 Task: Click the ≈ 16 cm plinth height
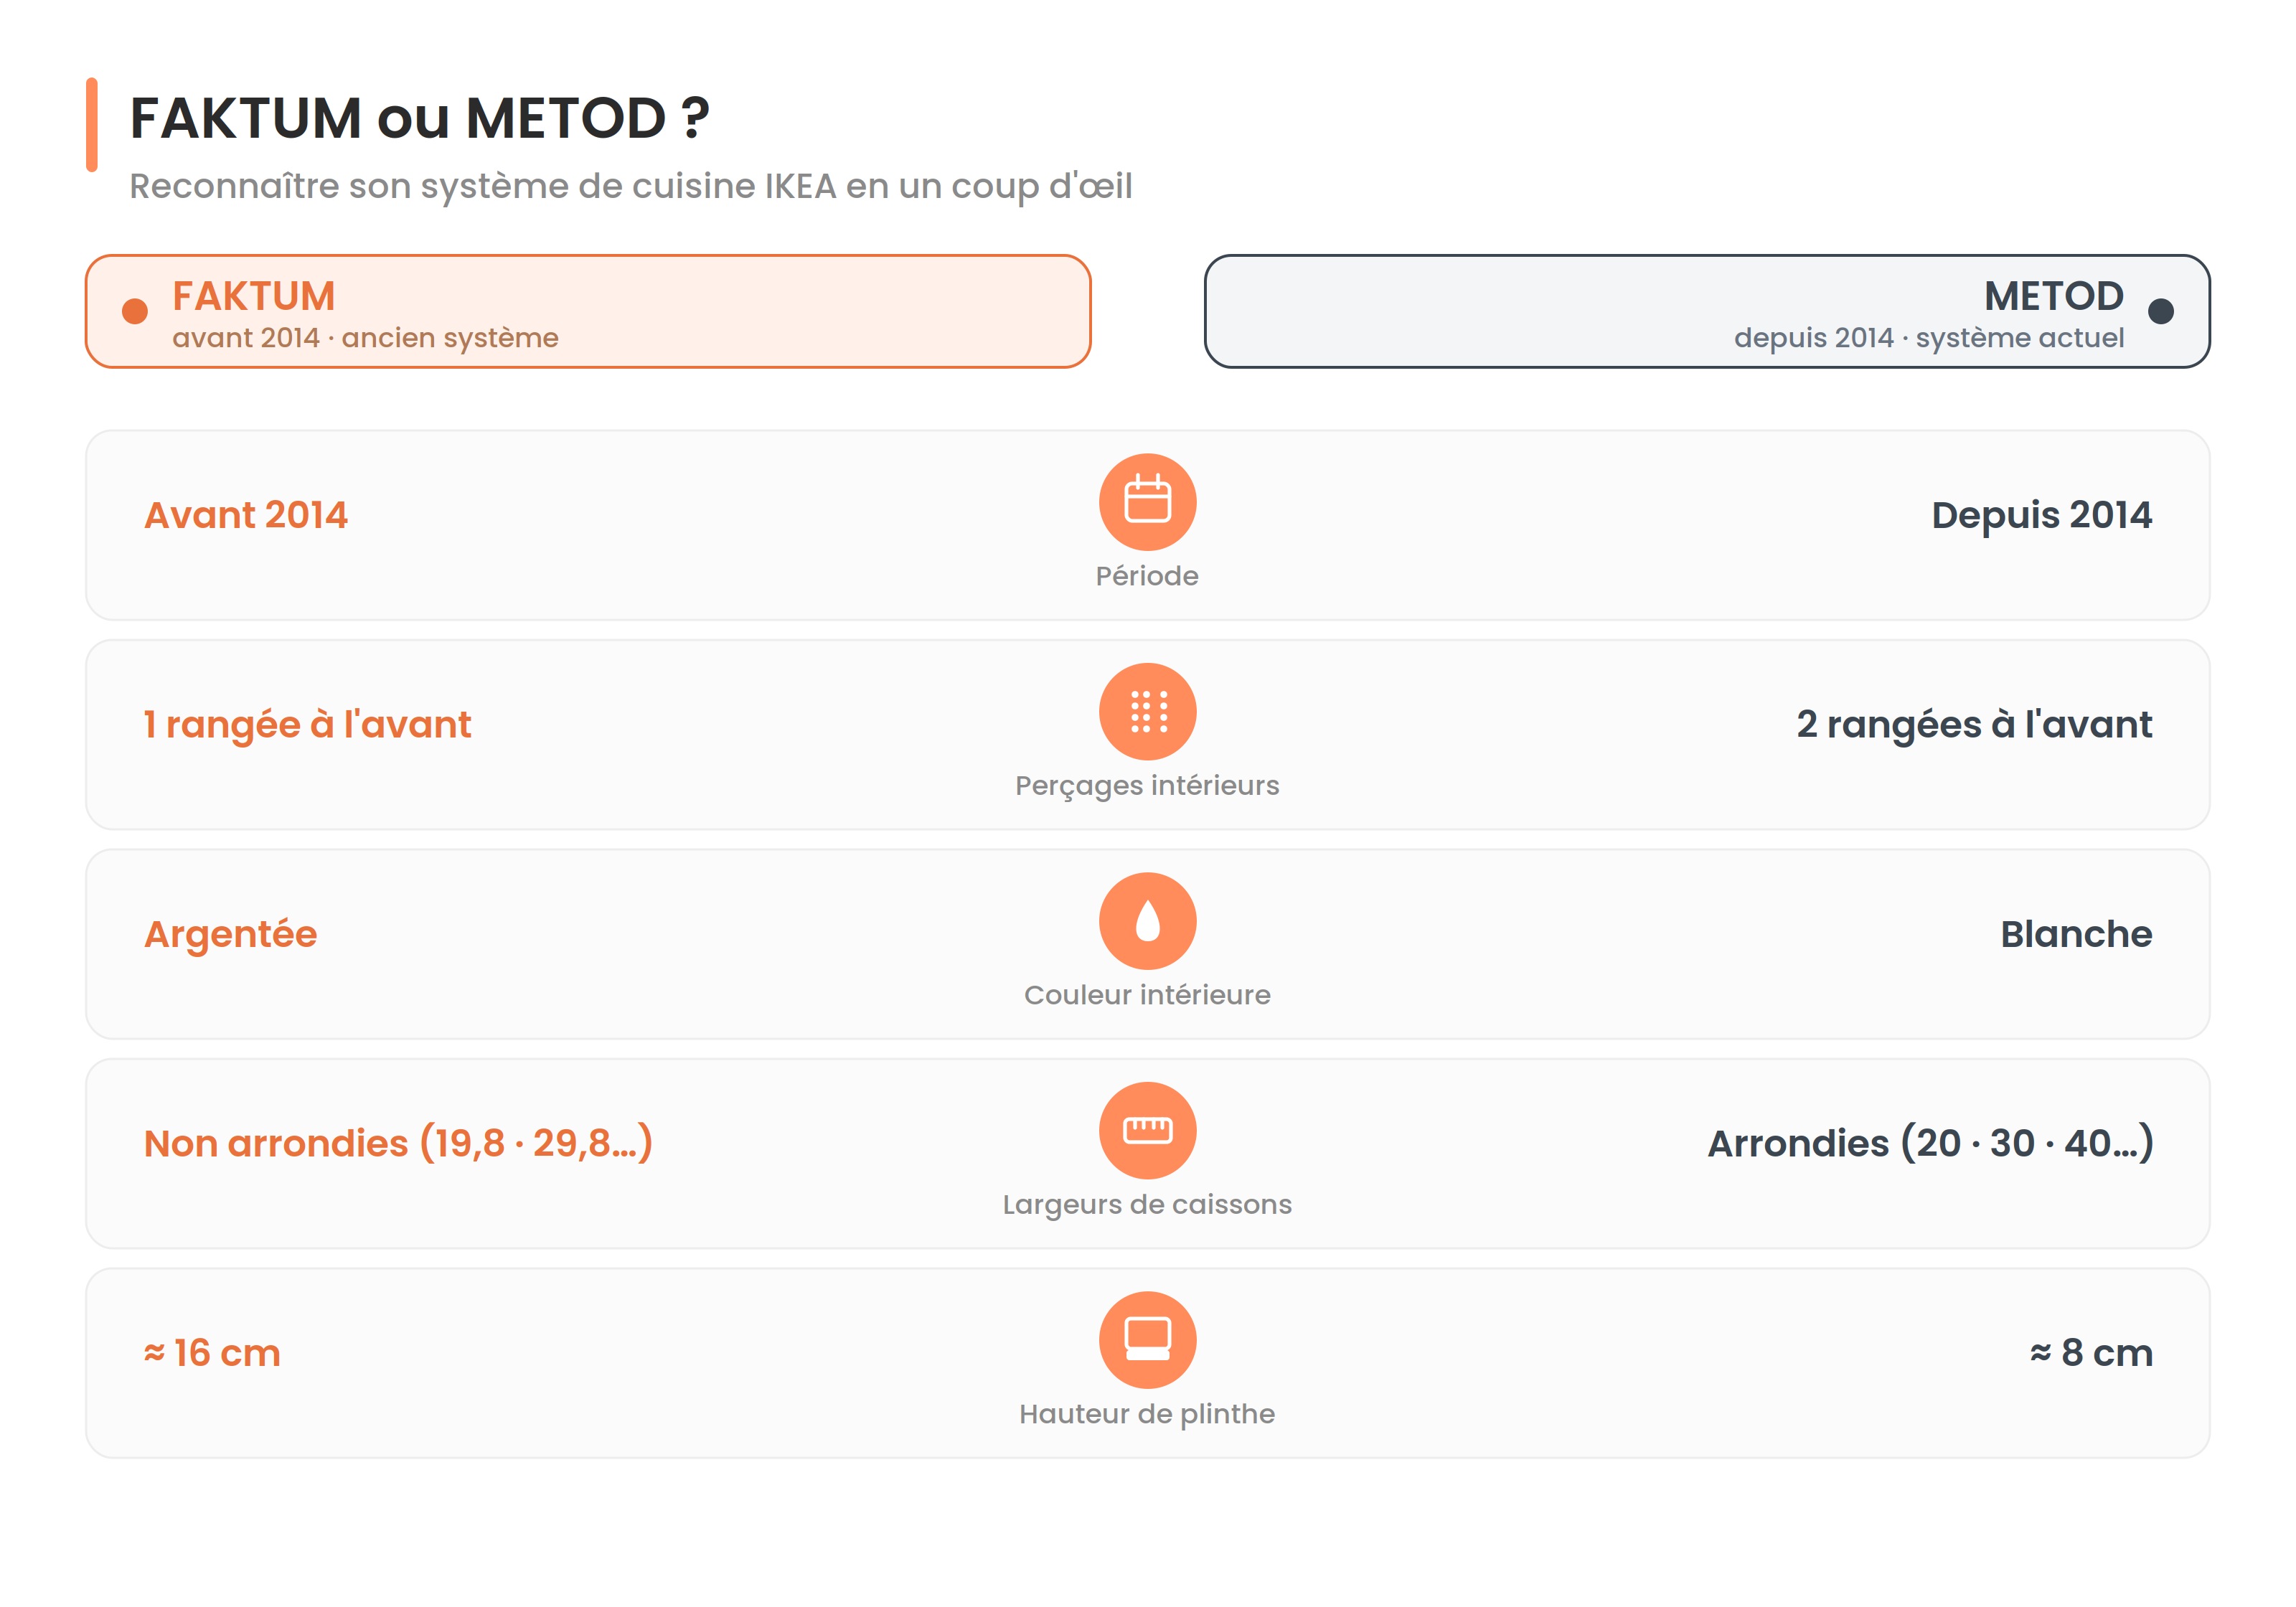click(x=212, y=1353)
